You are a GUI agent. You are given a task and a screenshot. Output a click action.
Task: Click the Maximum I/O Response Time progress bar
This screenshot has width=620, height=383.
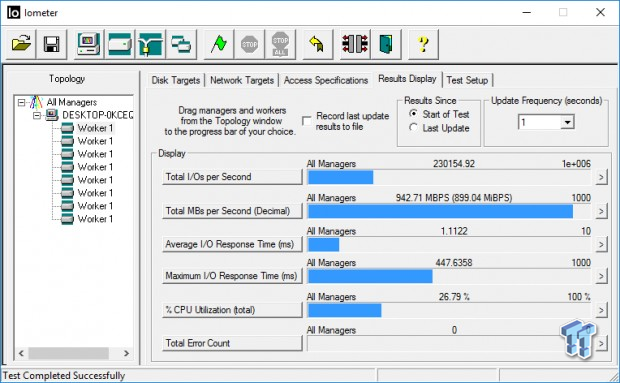tap(449, 276)
